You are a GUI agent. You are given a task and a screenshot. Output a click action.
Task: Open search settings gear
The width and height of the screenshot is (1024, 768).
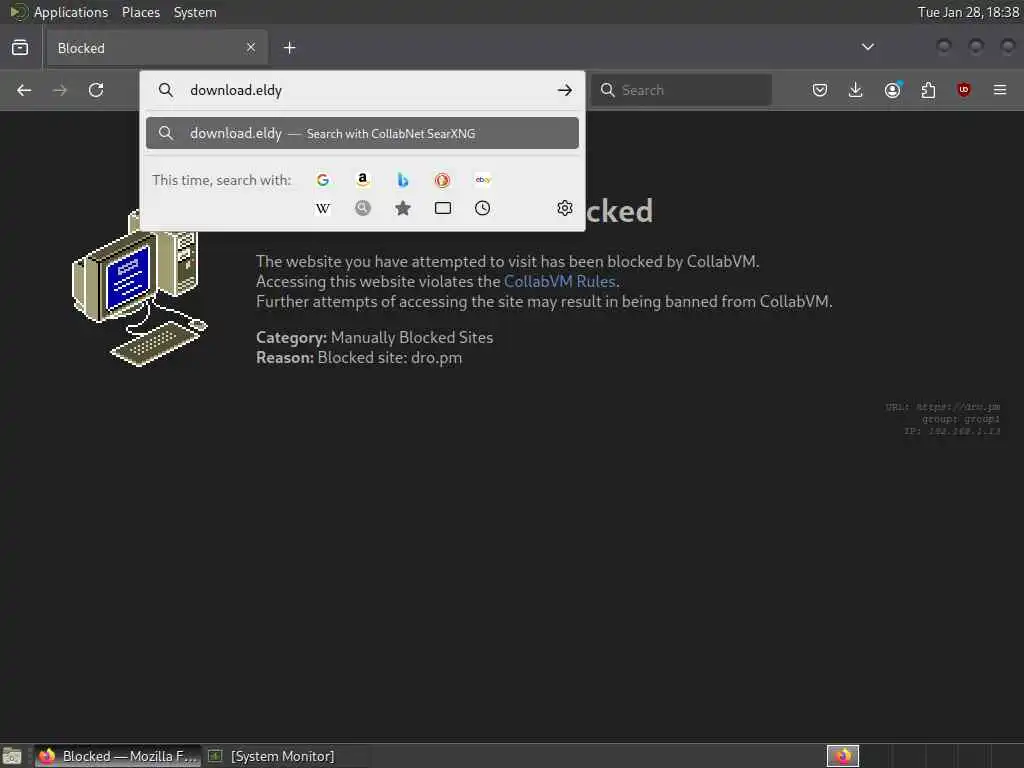click(565, 208)
